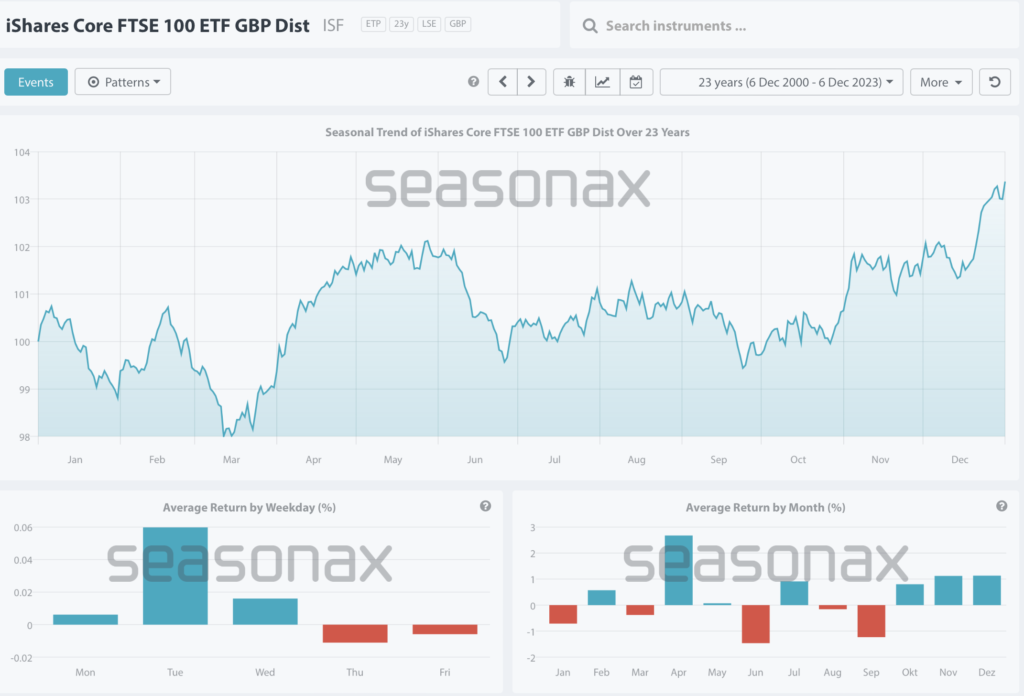Open the 23 years date range dropdown
The image size is (1024, 696).
tap(781, 82)
